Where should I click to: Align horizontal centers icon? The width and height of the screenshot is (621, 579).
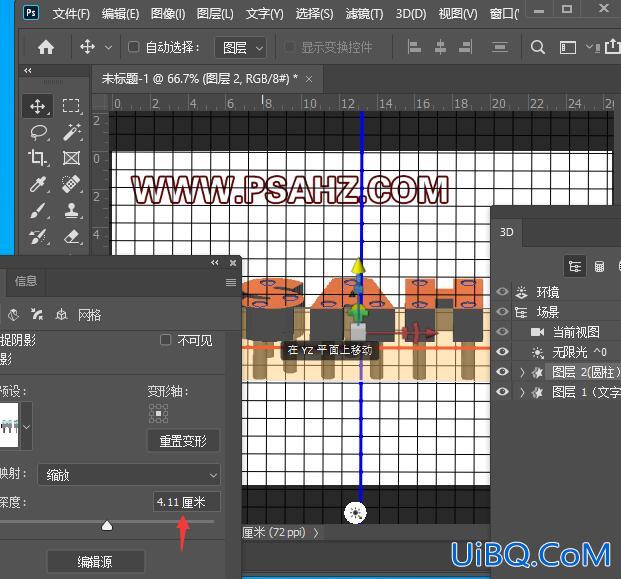440,47
